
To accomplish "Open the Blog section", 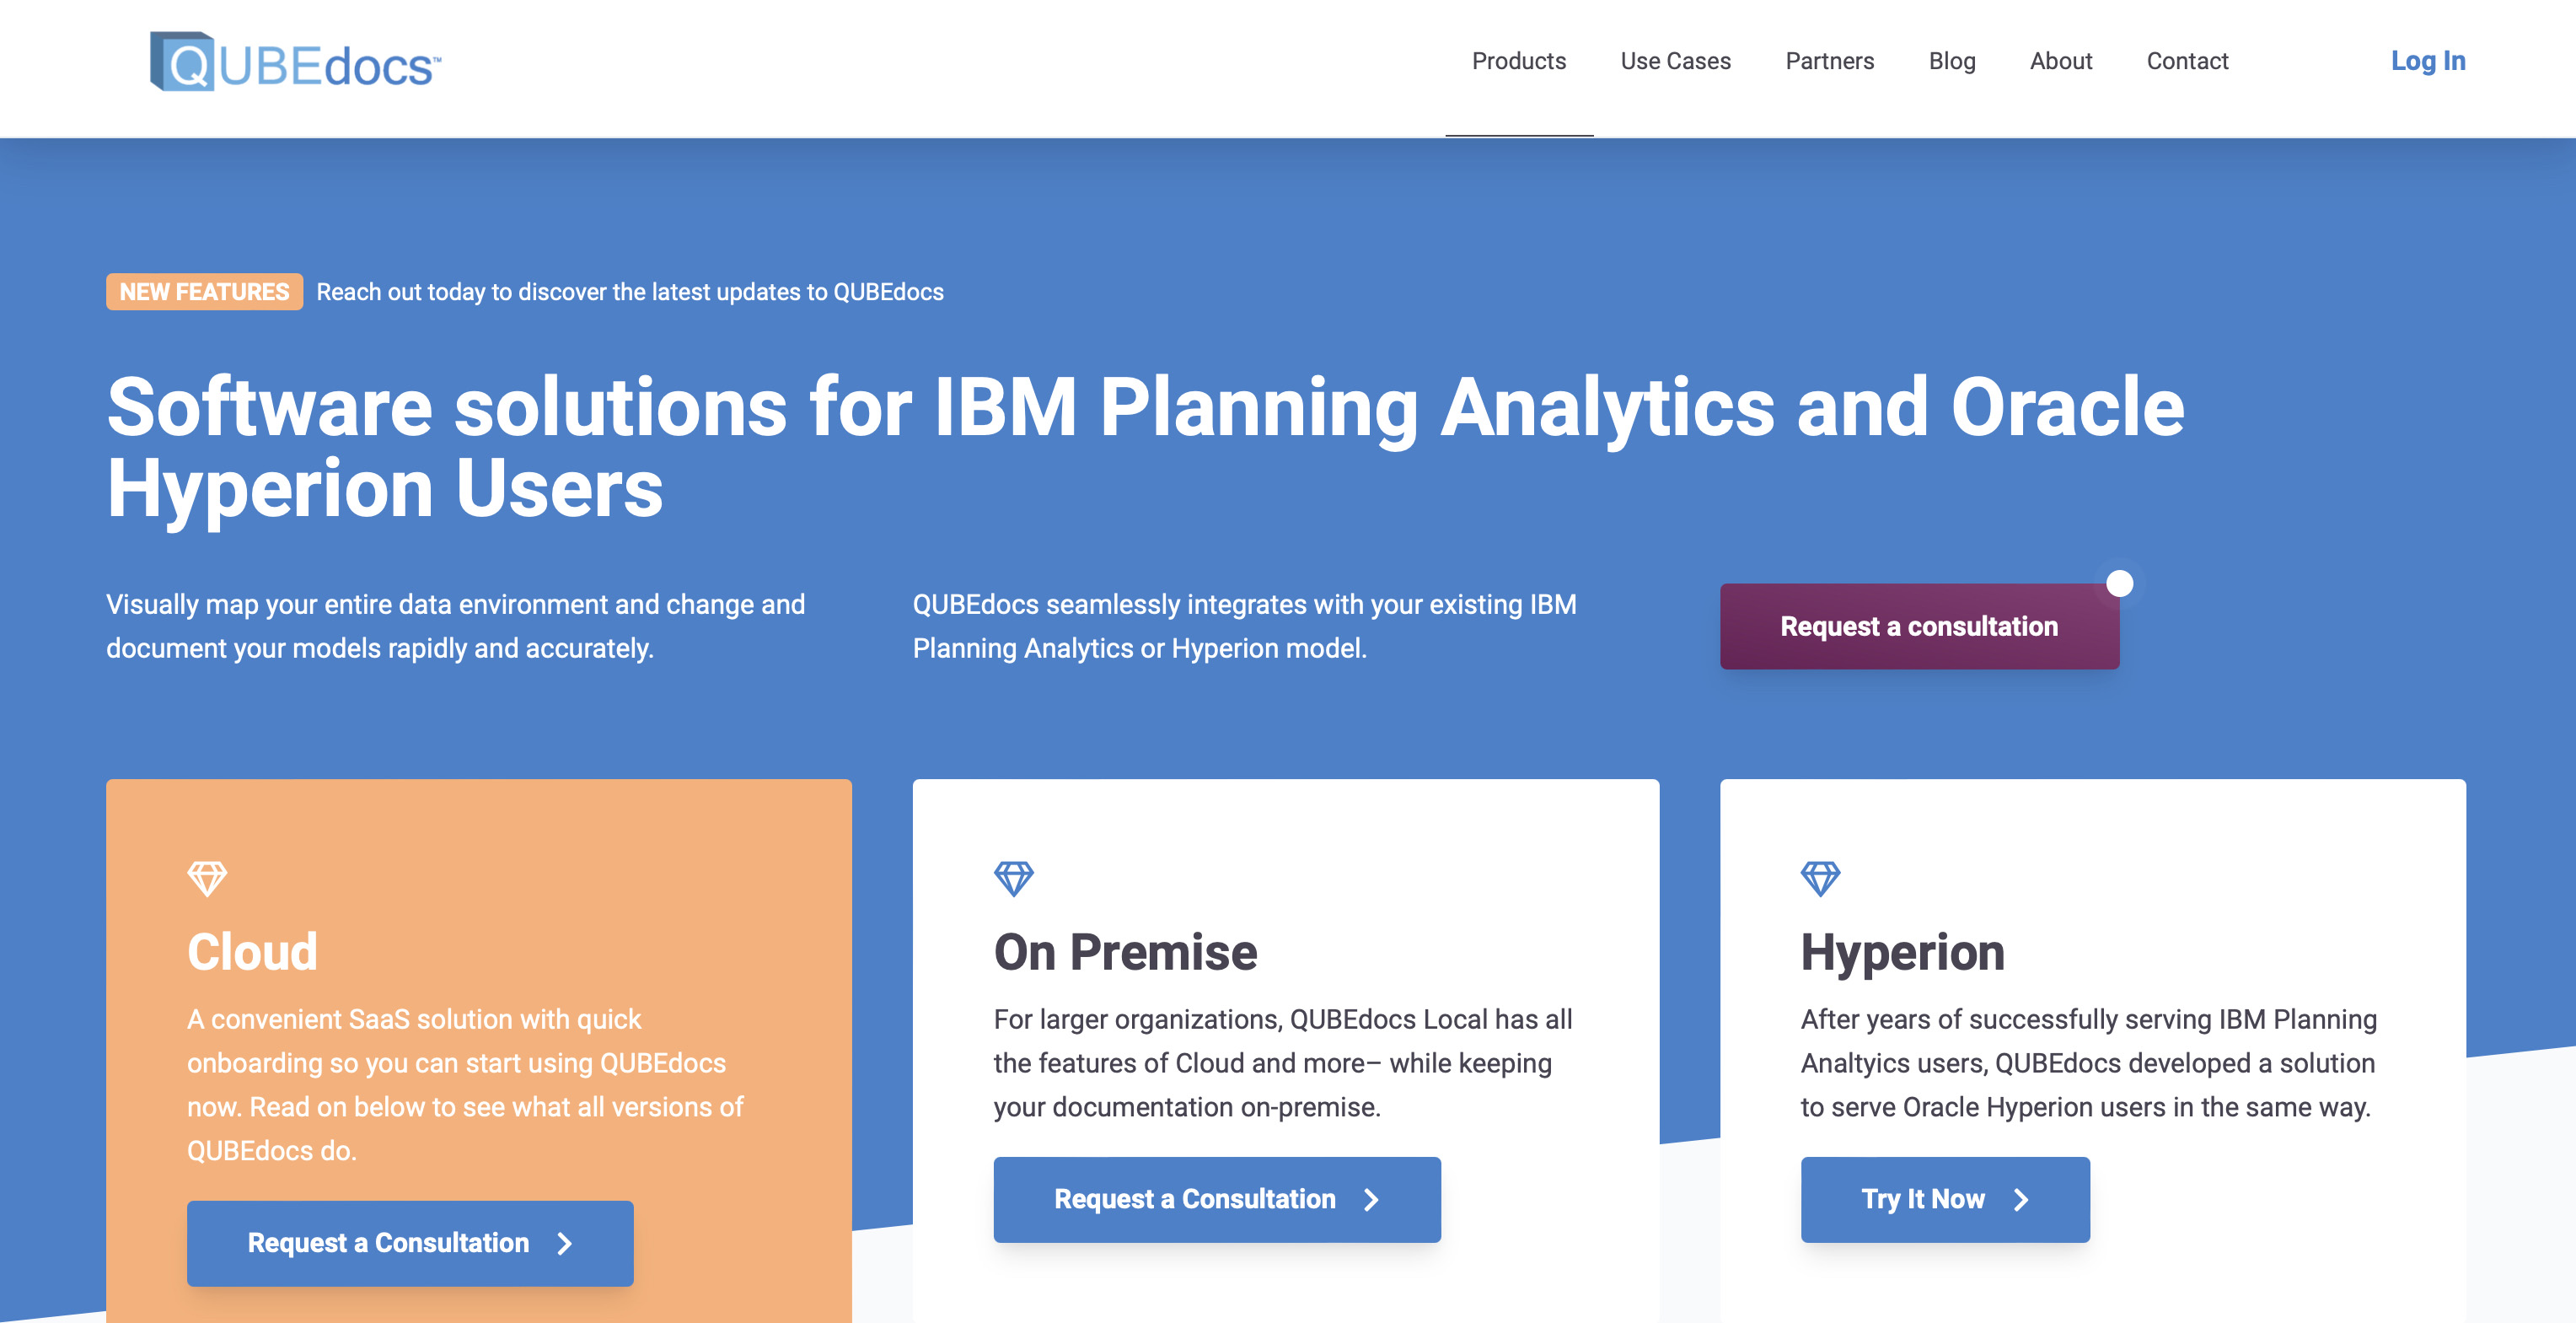I will point(1951,61).
